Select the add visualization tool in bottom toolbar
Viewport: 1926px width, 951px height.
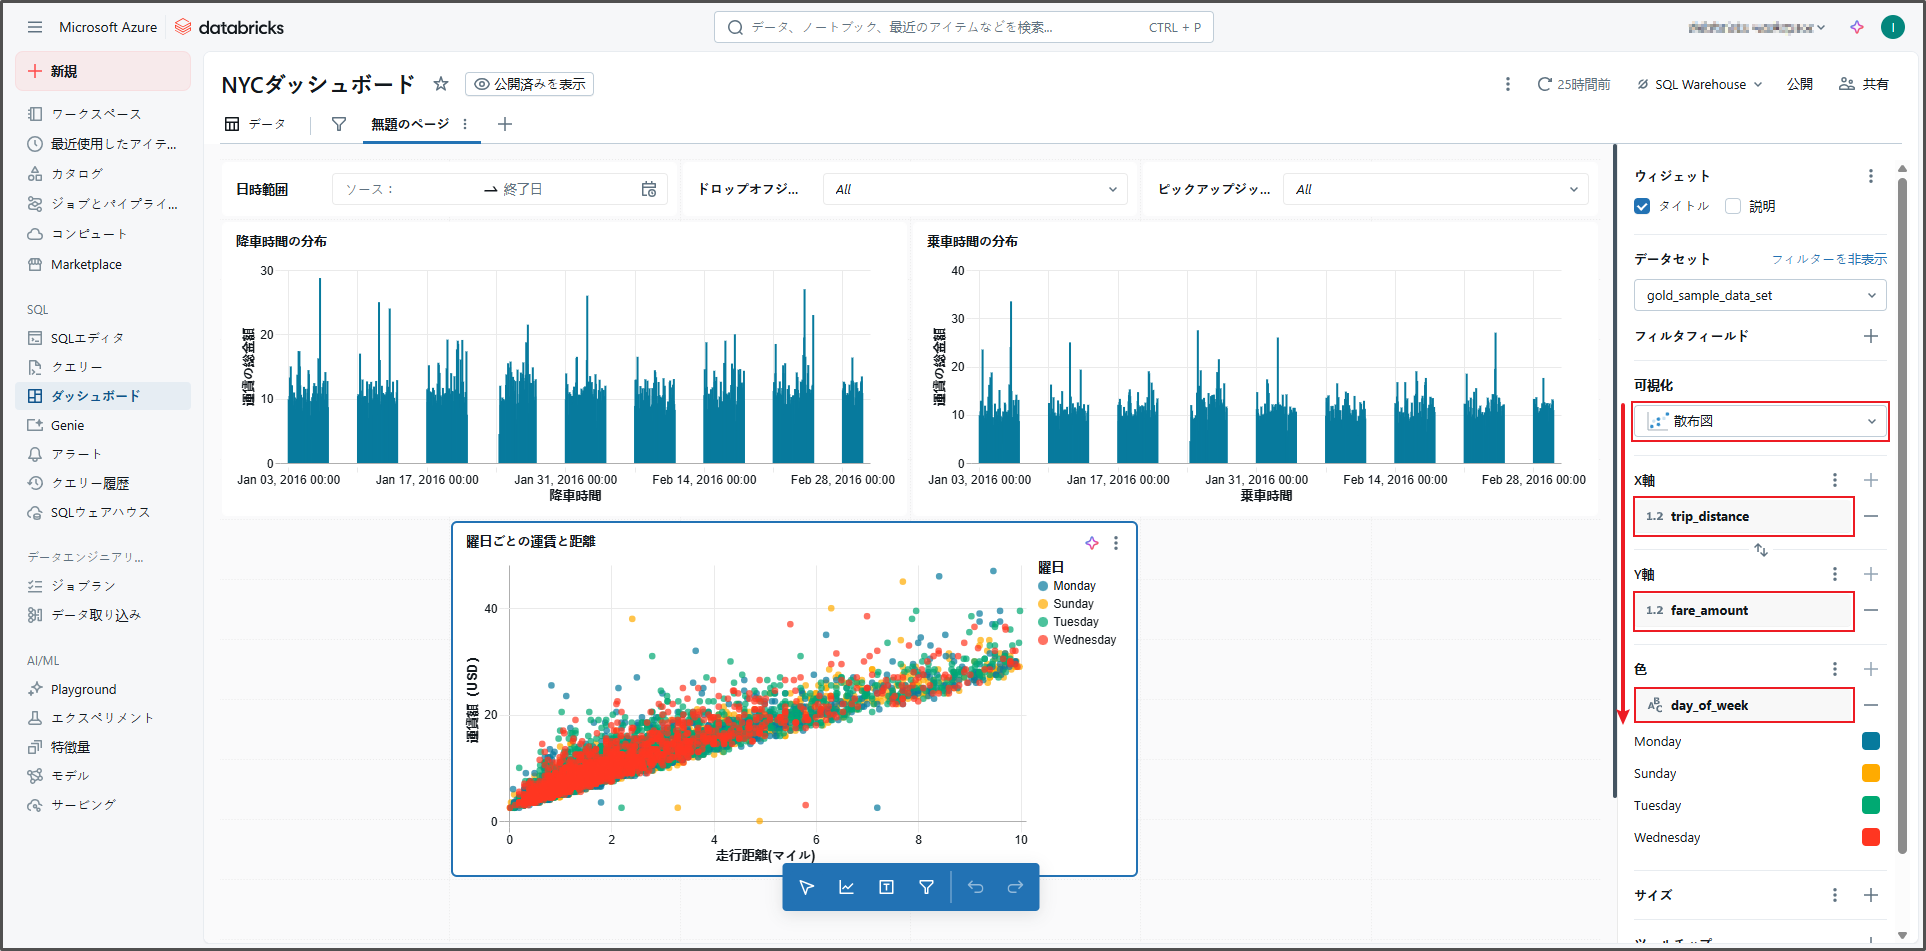[846, 887]
